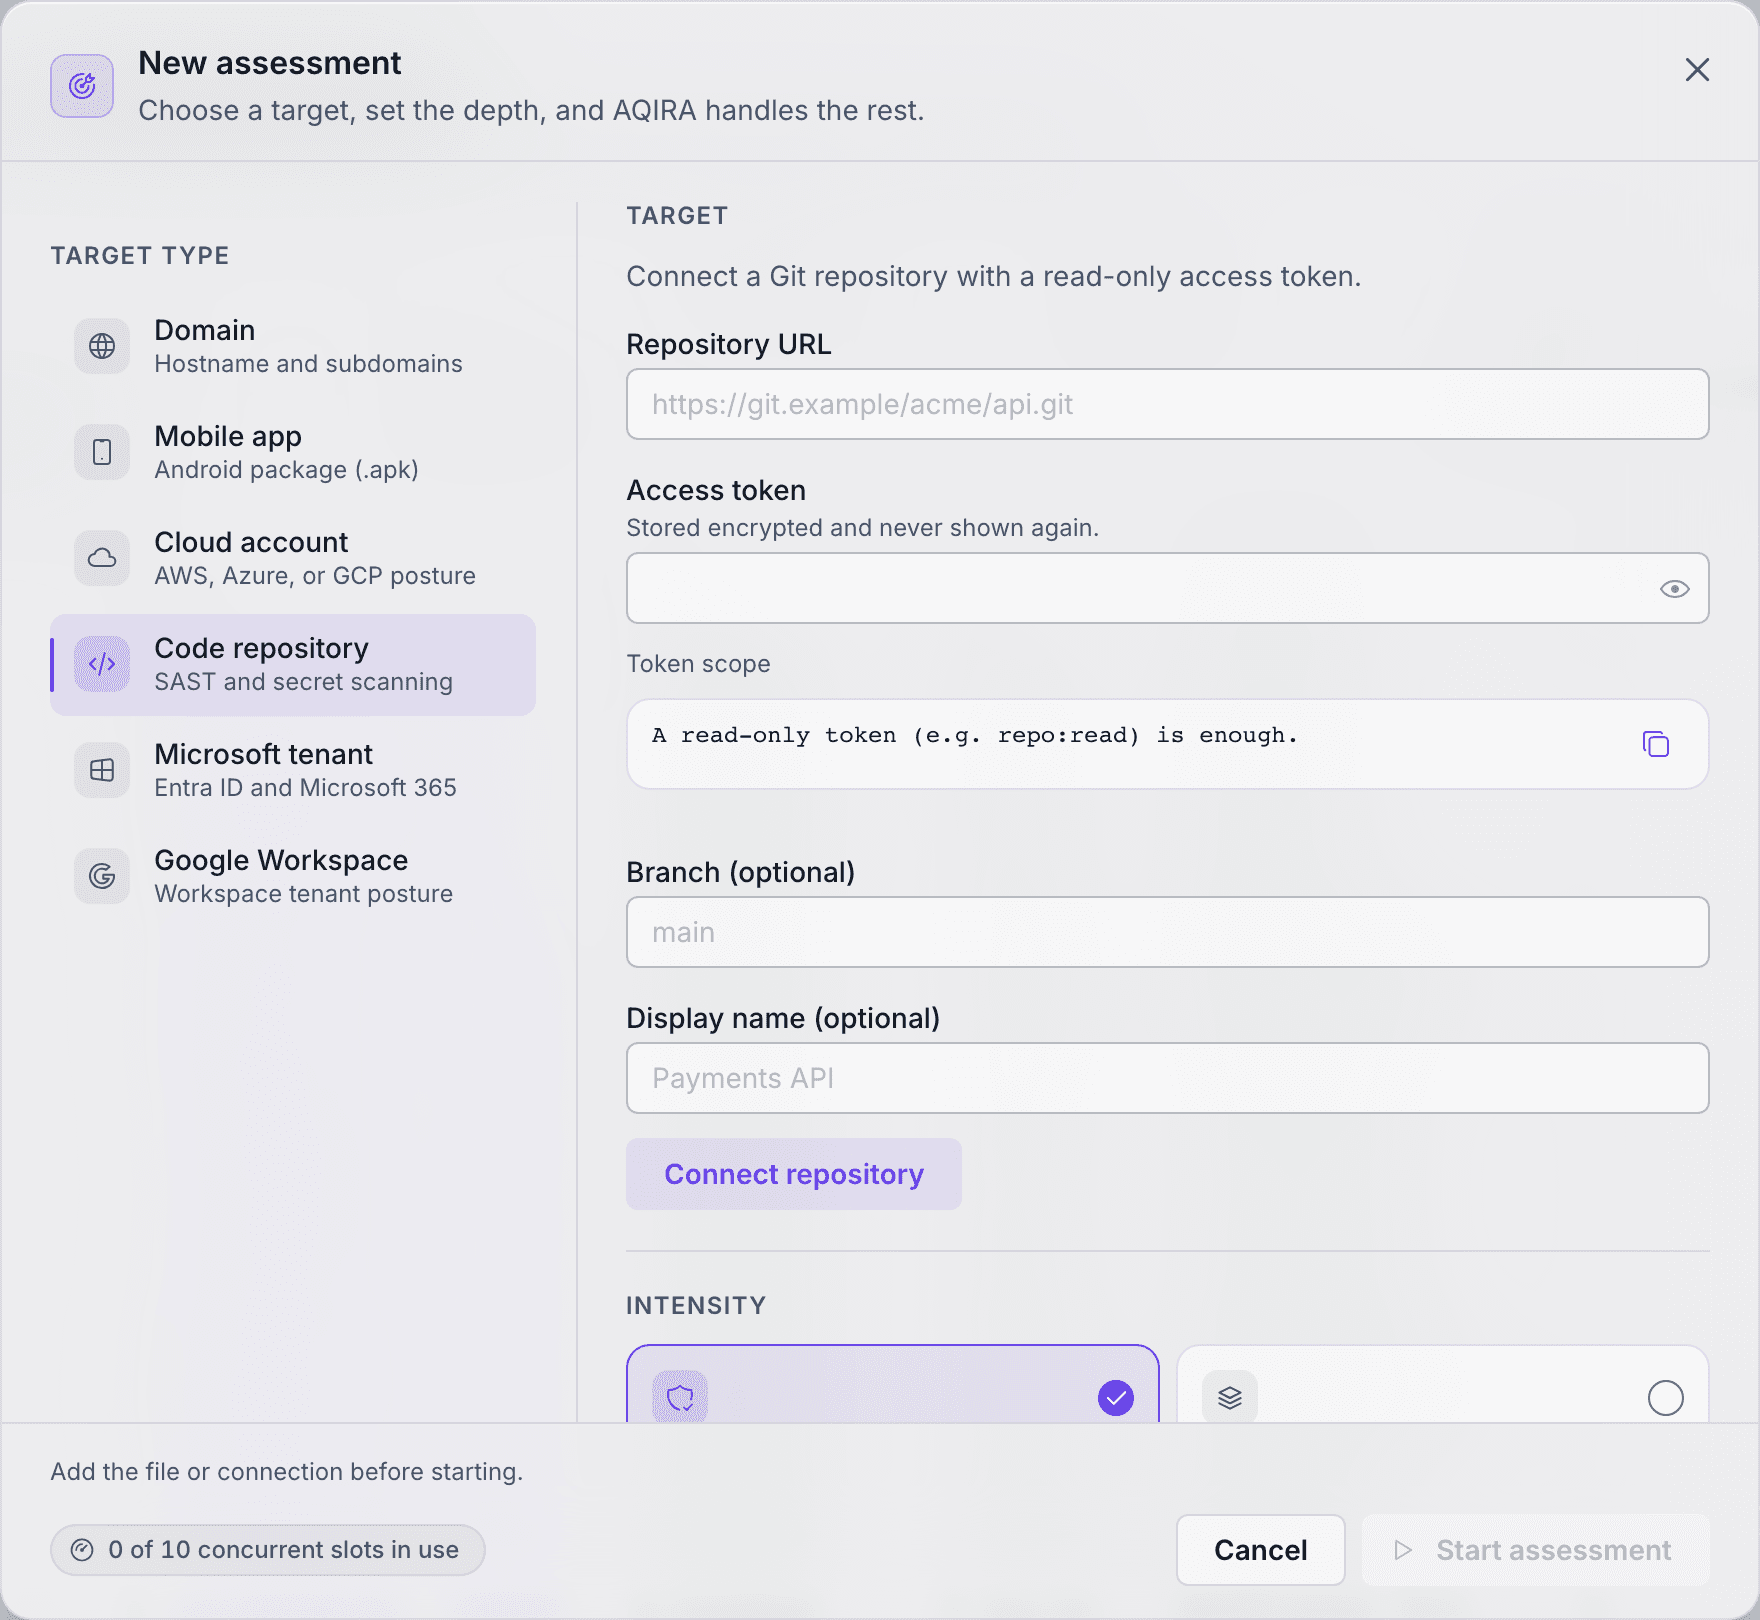
Task: Click the INTENSITY section heading
Action: (x=696, y=1305)
